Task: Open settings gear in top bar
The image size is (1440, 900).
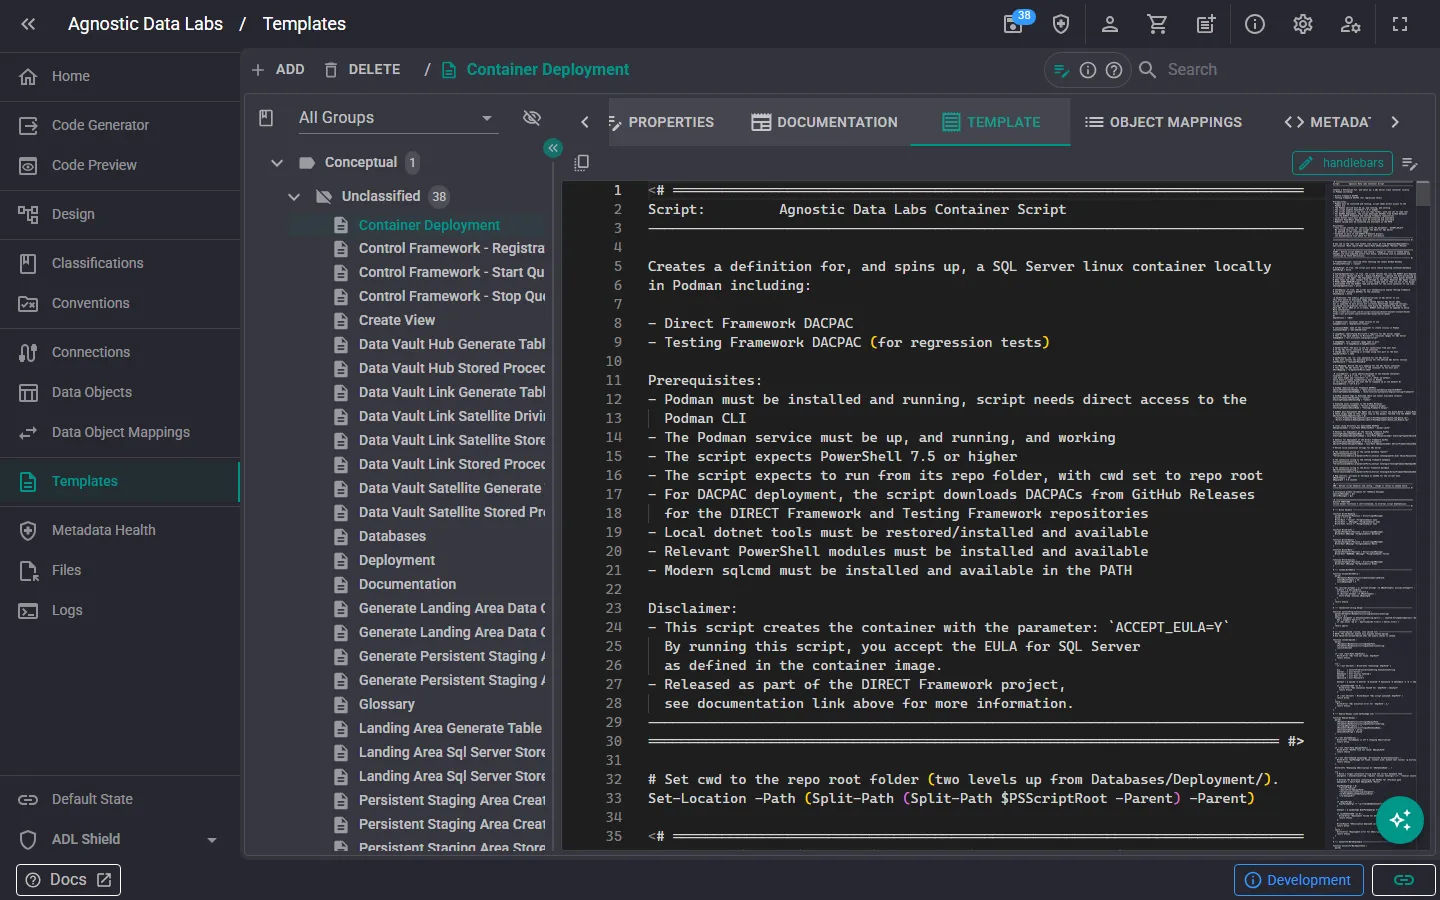Action: pos(1302,24)
